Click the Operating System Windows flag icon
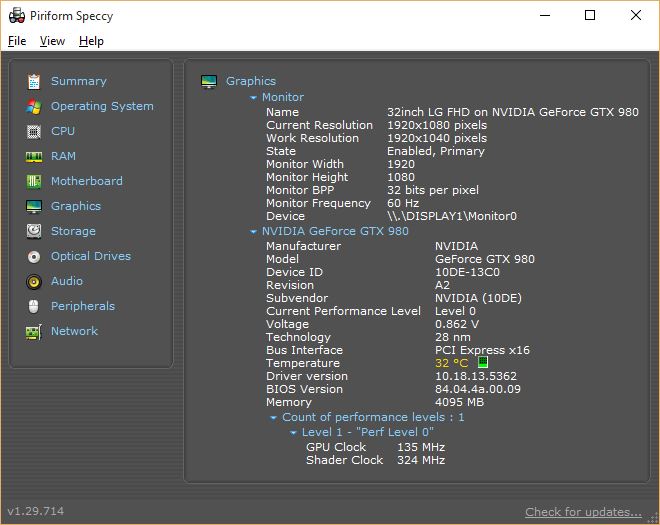The image size is (660, 525). coord(34,107)
